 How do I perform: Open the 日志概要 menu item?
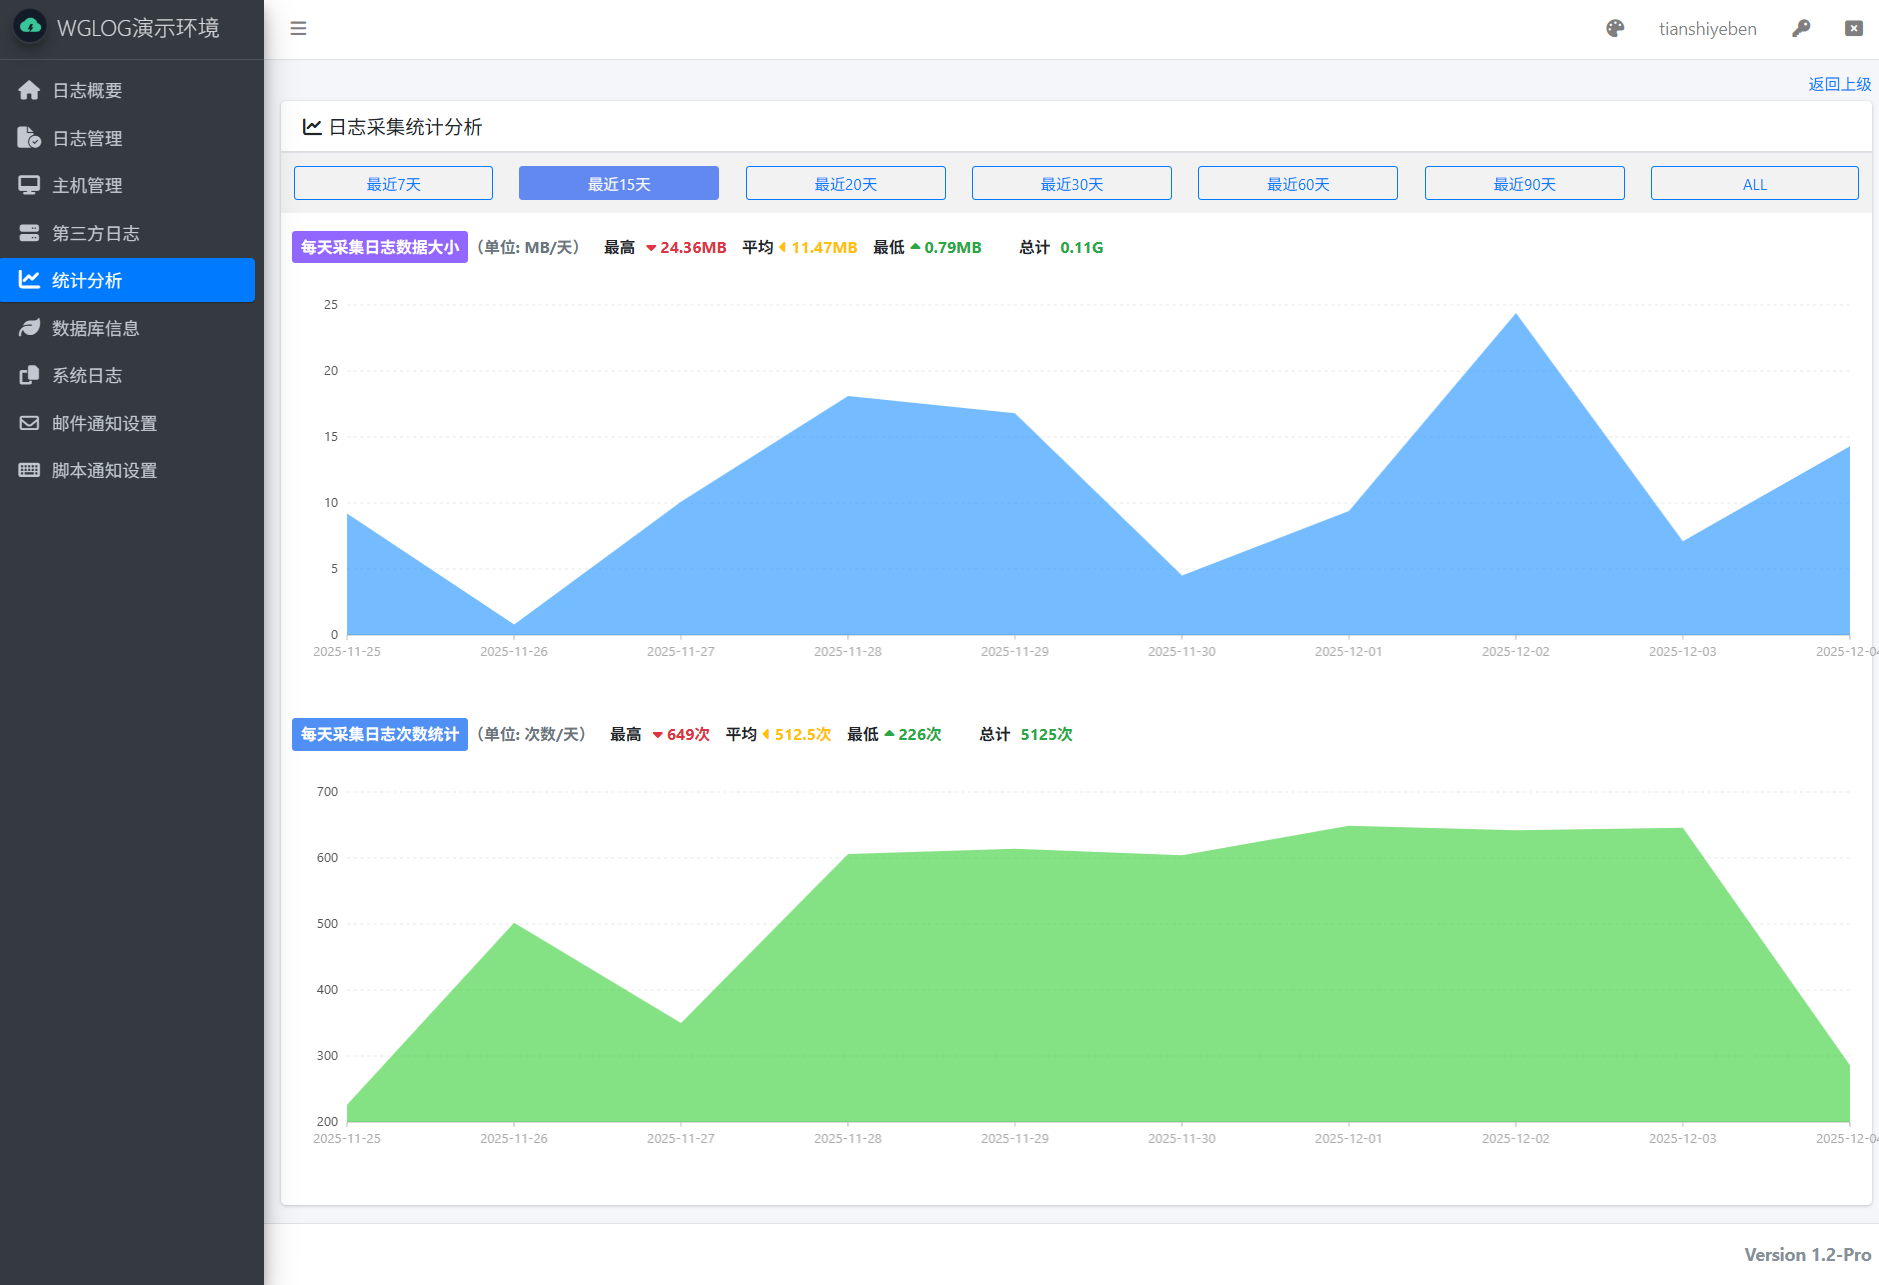click(x=128, y=90)
